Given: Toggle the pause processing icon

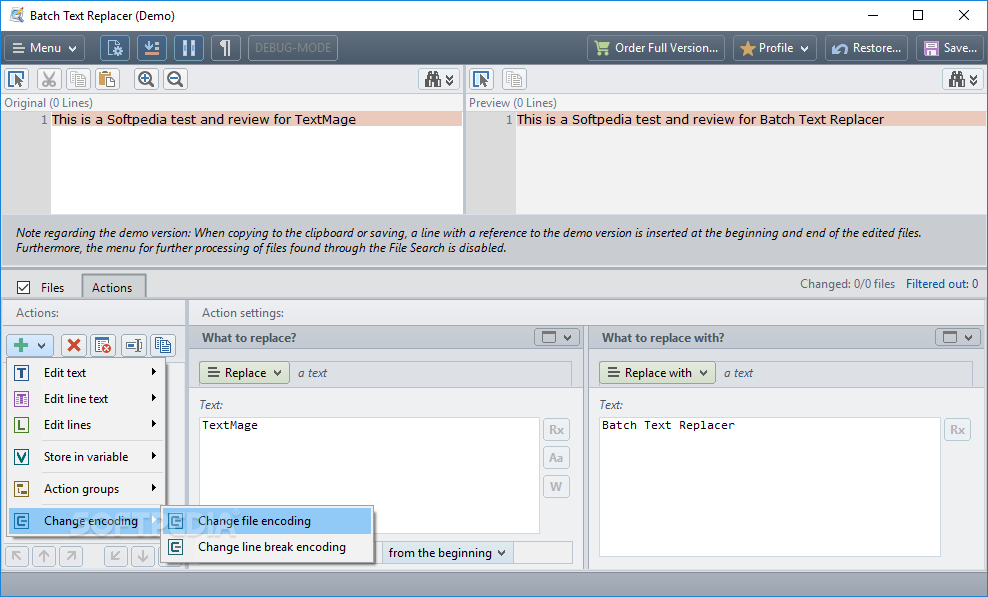Looking at the screenshot, I should pyautogui.click(x=189, y=48).
